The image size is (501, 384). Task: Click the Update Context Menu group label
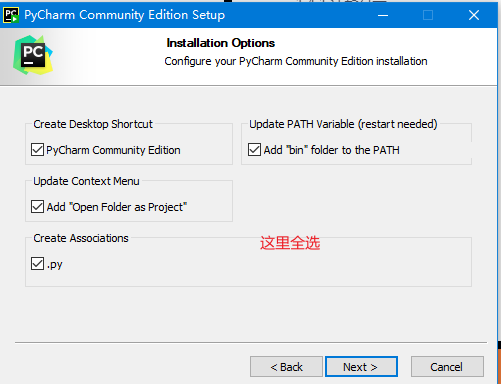click(86, 181)
